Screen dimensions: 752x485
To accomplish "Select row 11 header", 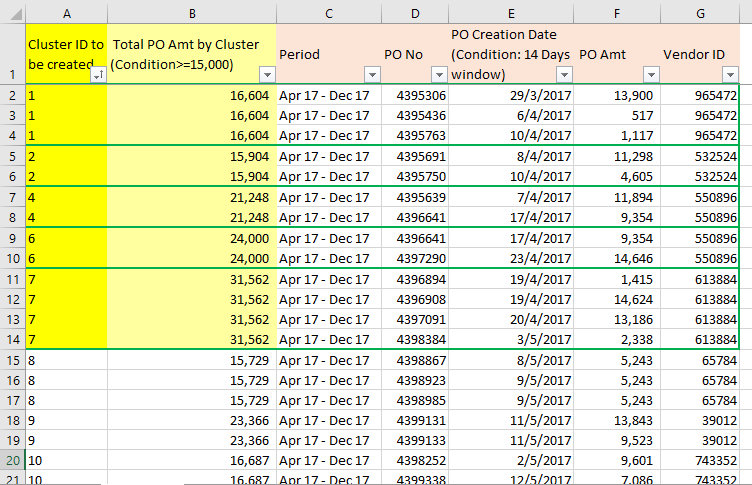I will (12, 279).
